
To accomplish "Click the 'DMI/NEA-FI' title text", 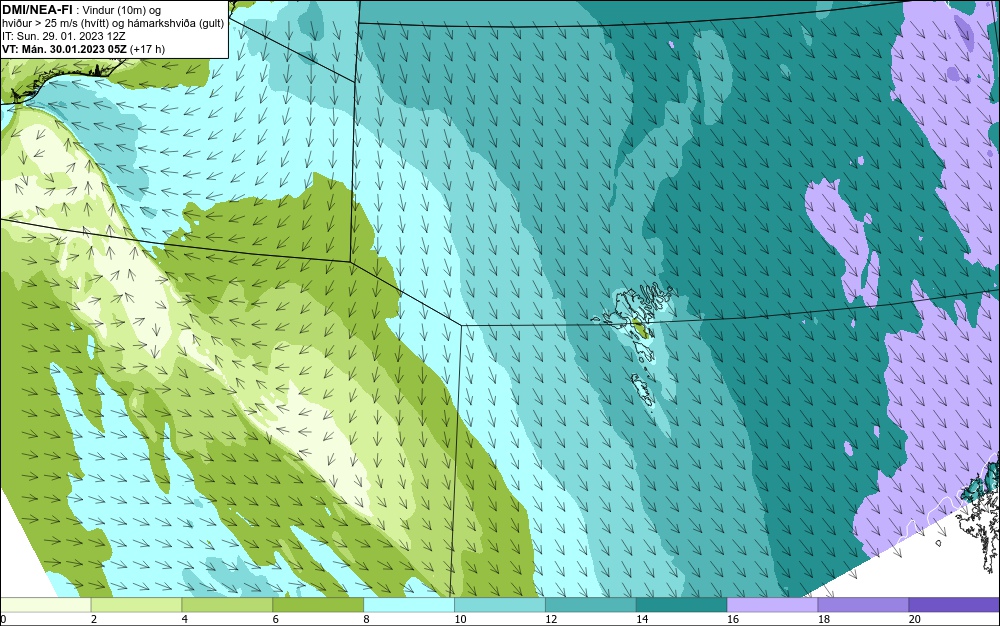I will click(x=37, y=9).
